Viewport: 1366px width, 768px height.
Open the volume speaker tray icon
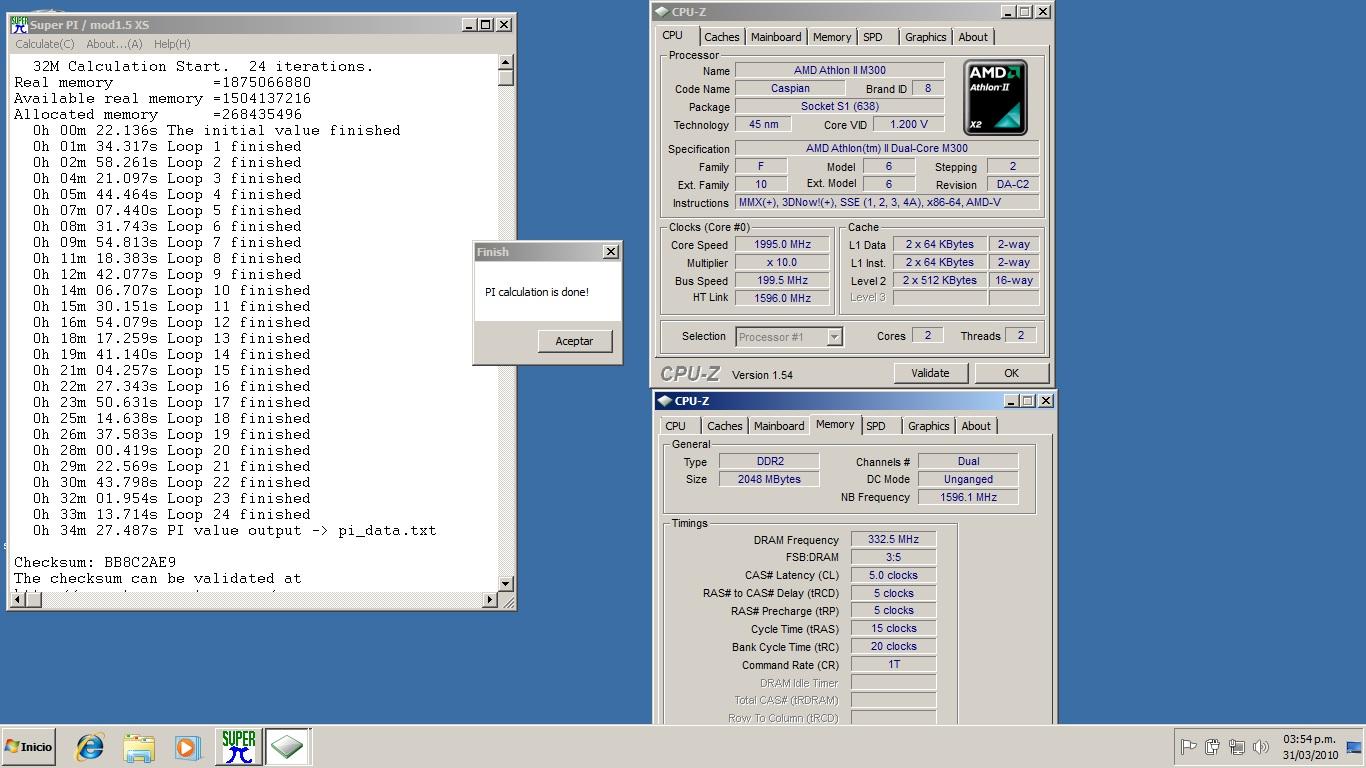pyautogui.click(x=1261, y=747)
